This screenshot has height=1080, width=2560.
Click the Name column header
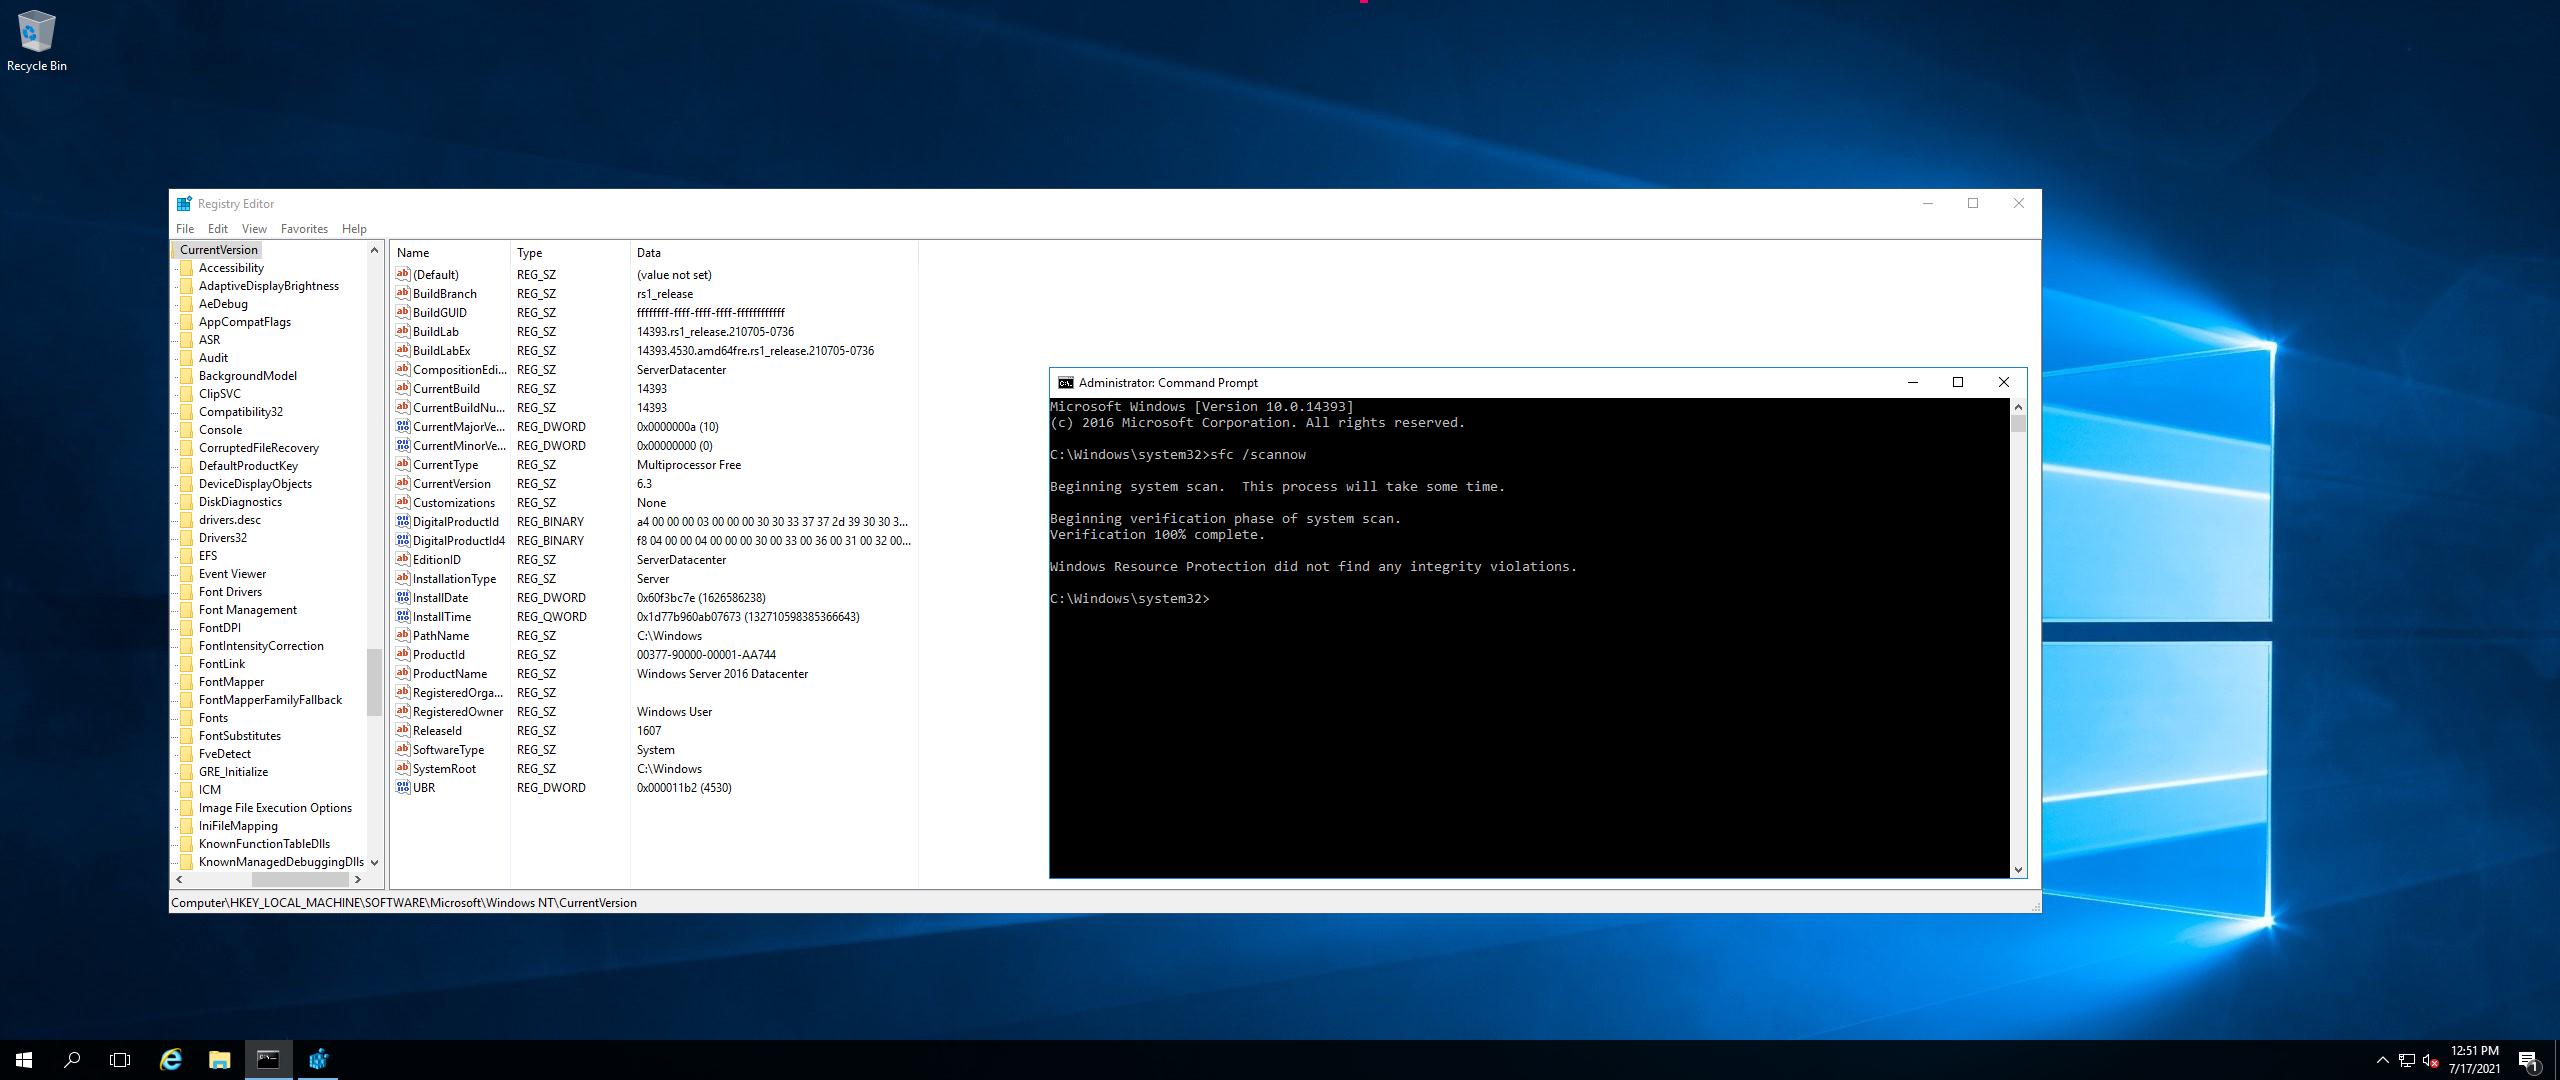(450, 253)
